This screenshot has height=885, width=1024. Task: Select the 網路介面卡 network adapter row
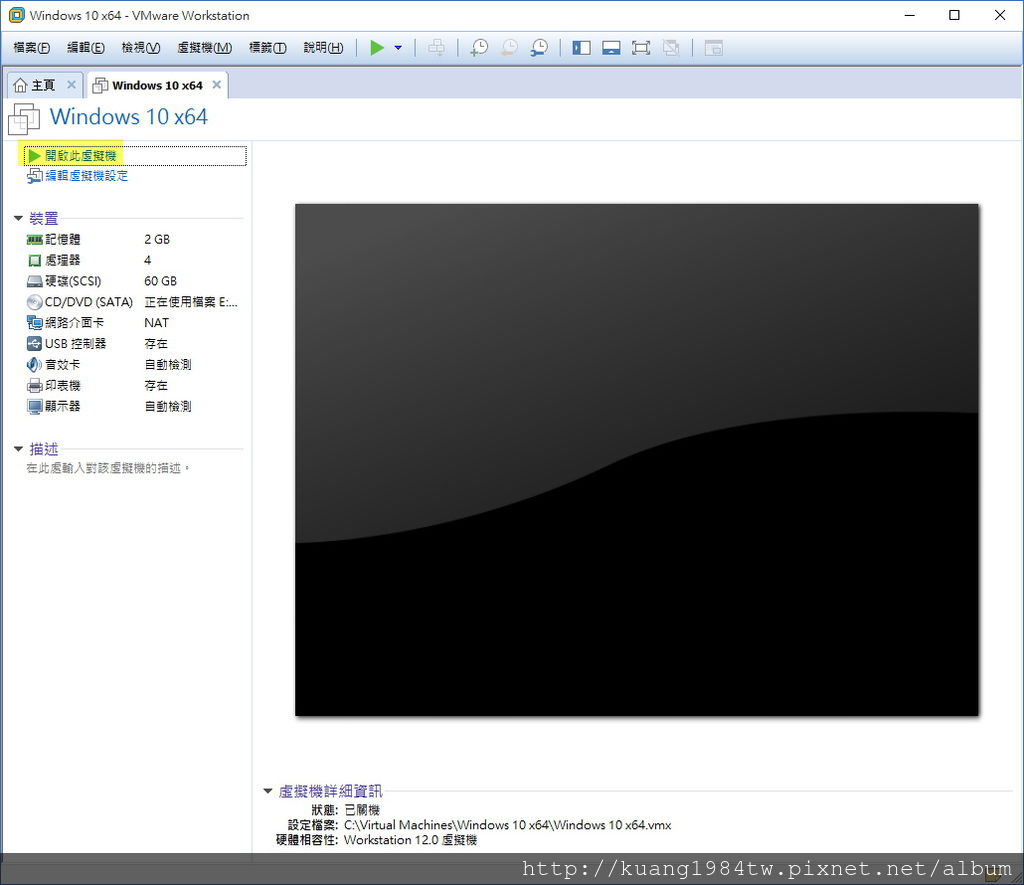133,323
